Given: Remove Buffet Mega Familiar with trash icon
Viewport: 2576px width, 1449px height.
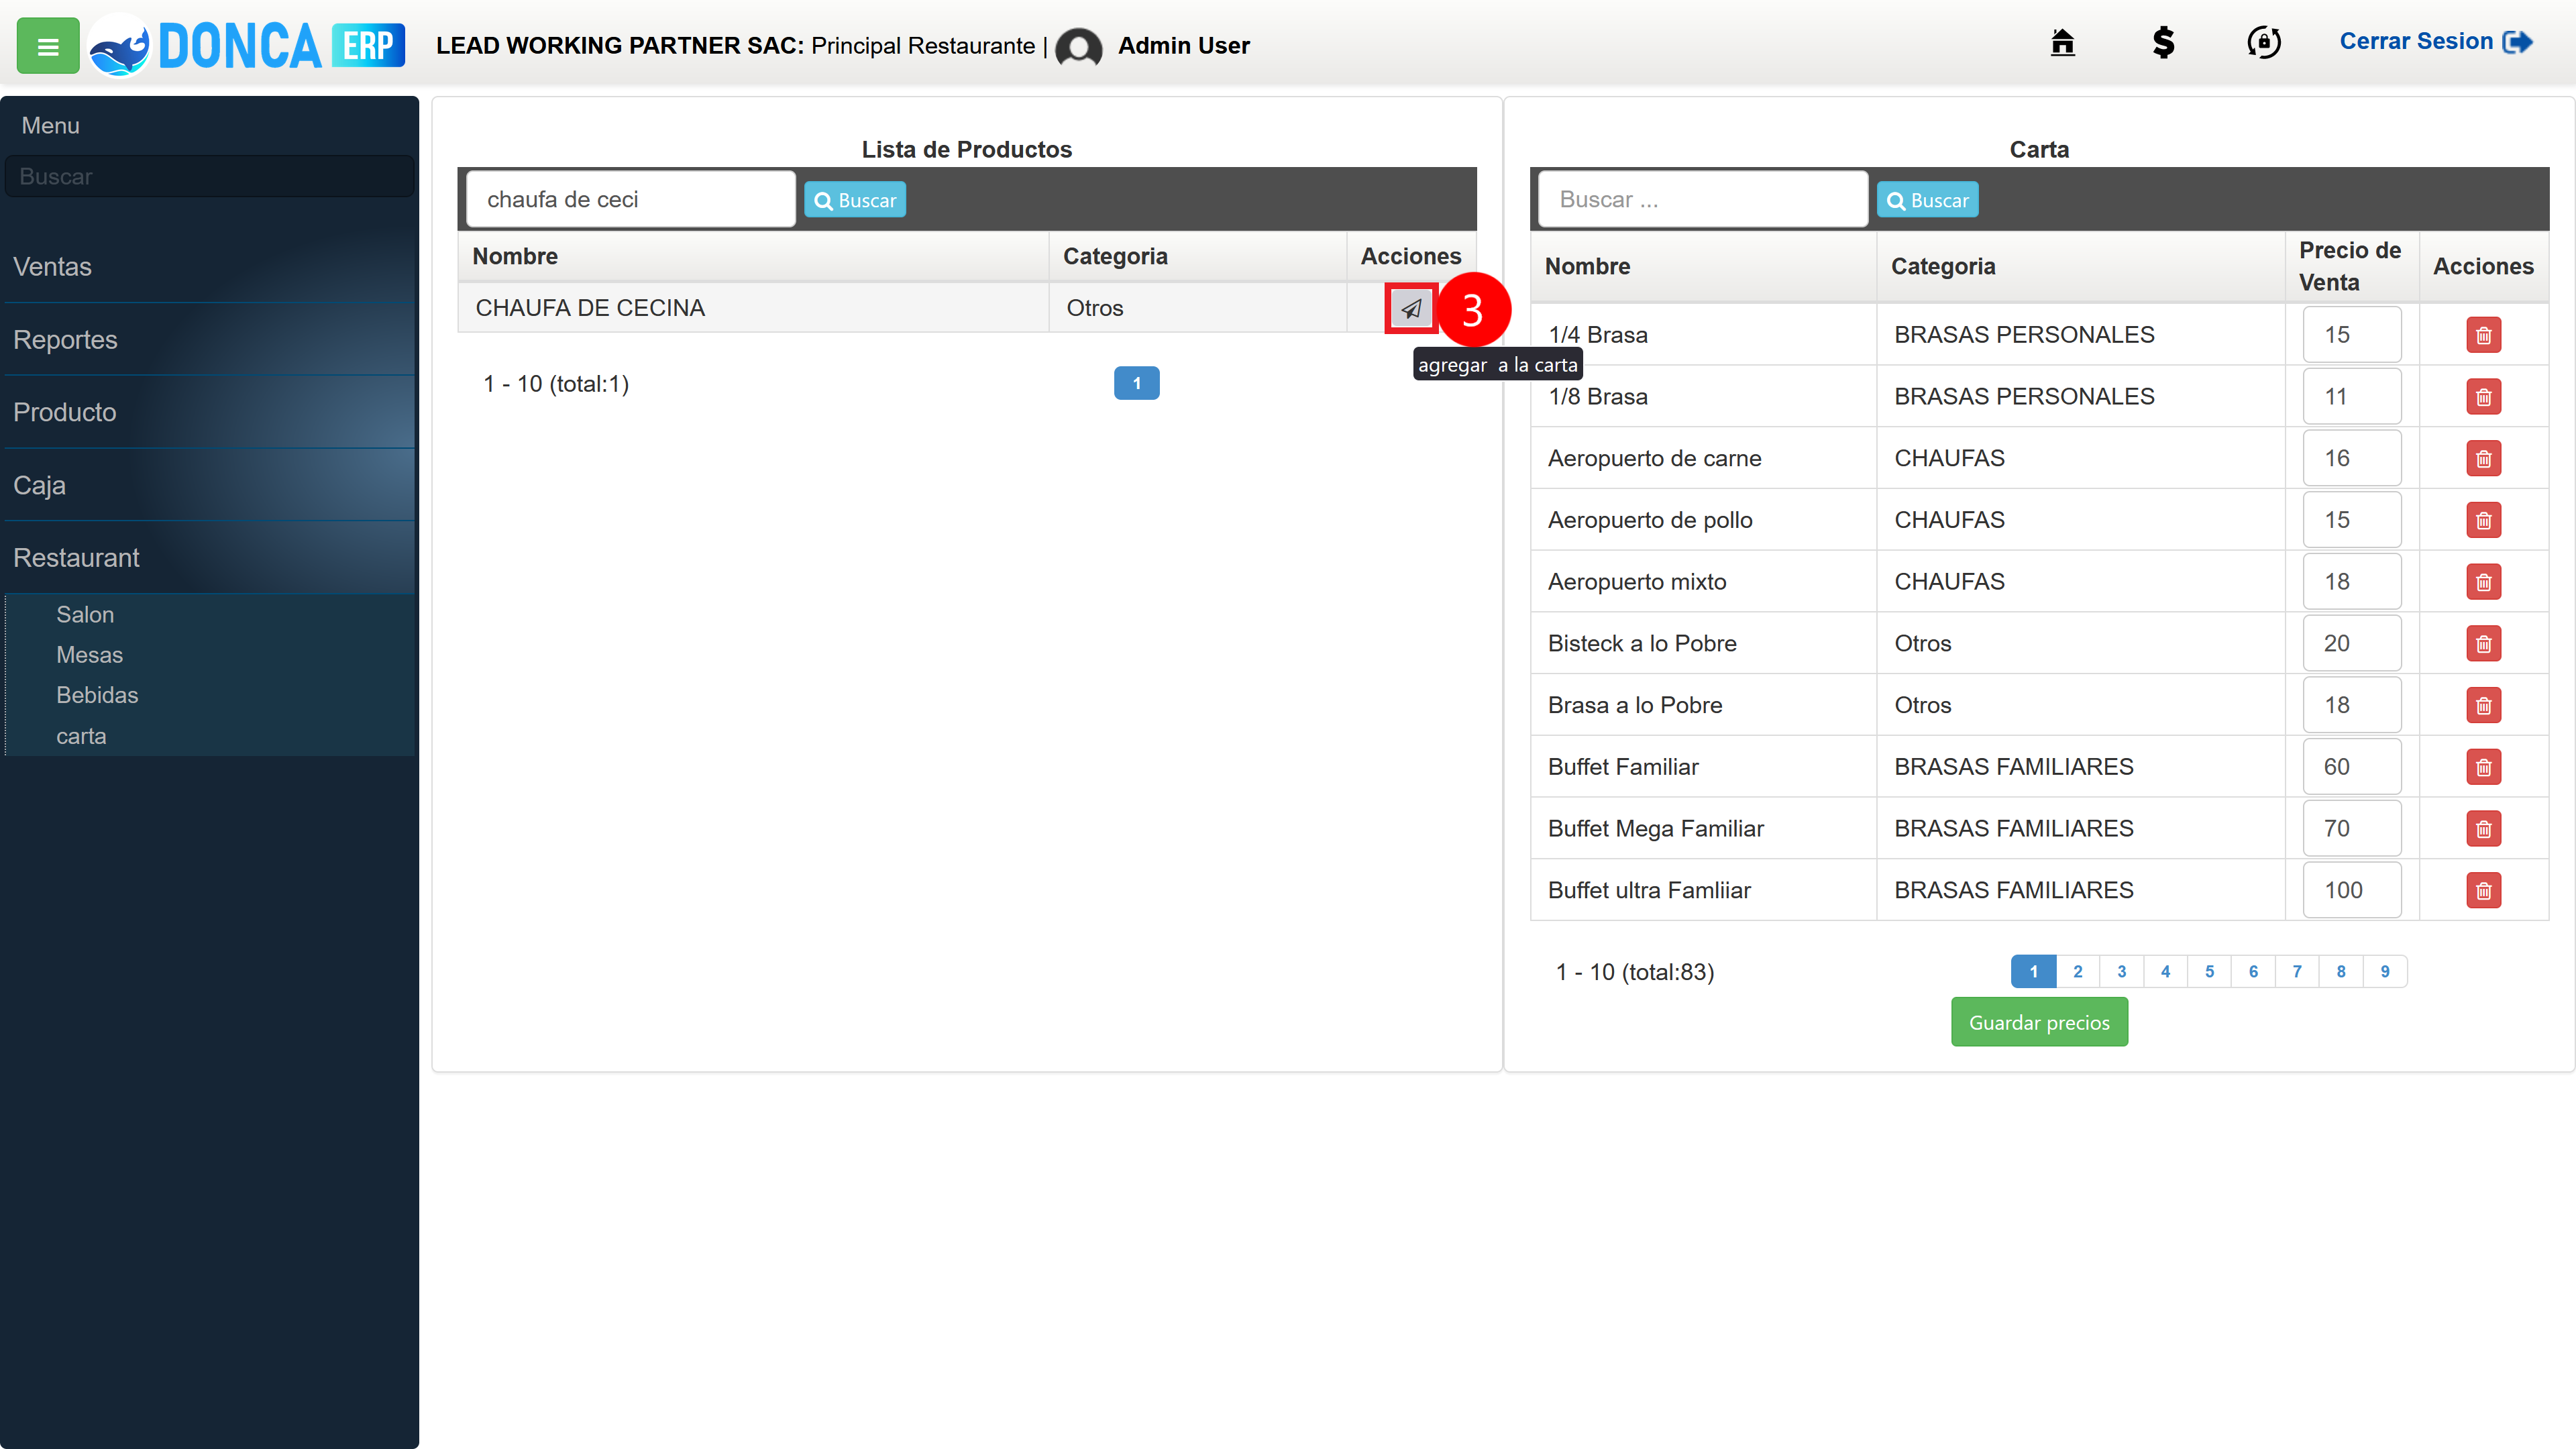Looking at the screenshot, I should point(2483,829).
